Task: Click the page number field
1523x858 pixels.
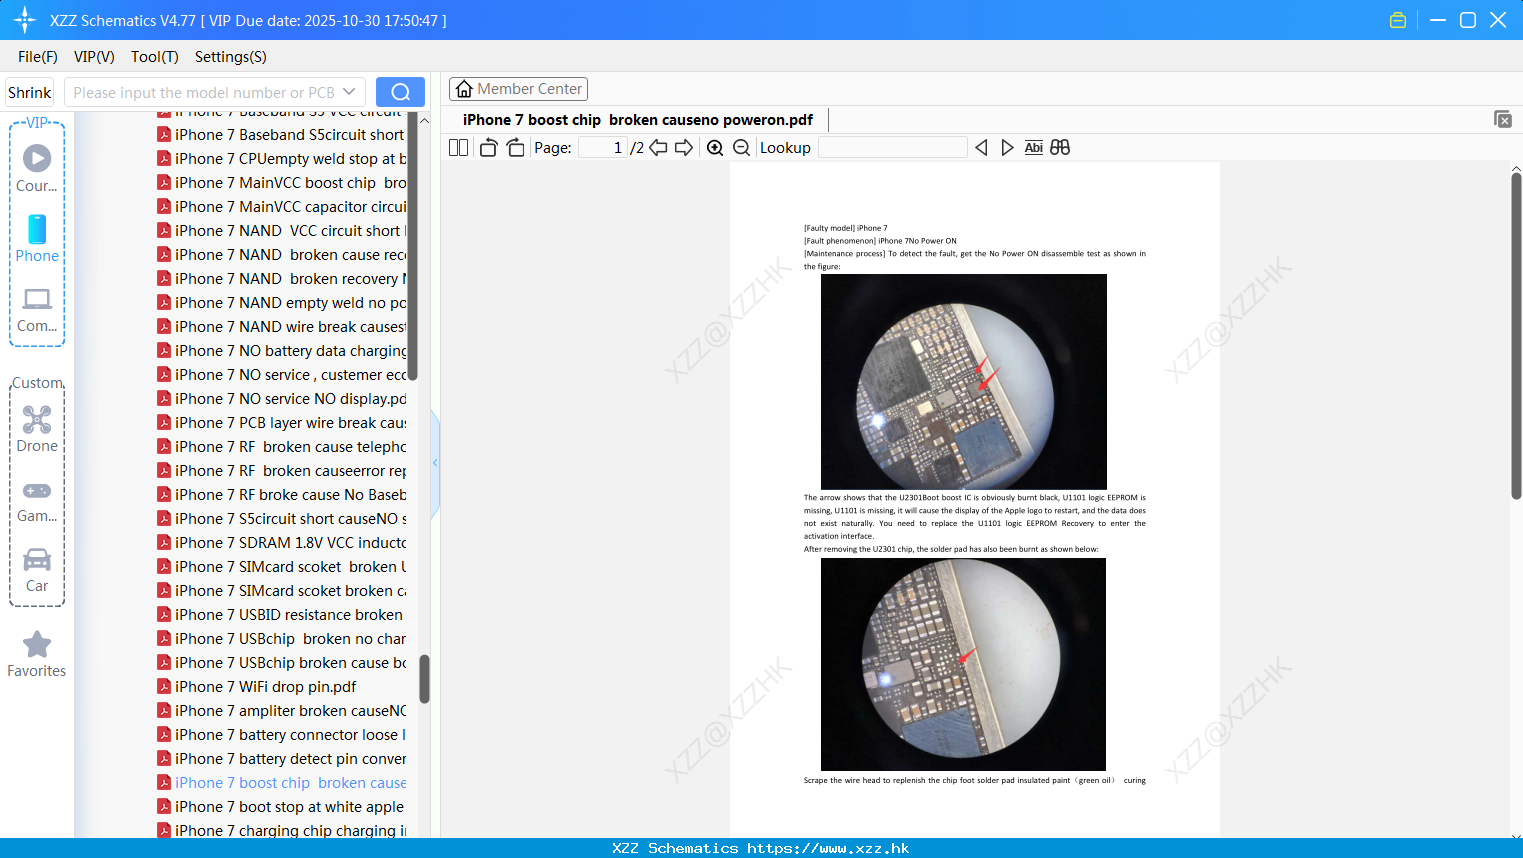Action: [x=603, y=148]
